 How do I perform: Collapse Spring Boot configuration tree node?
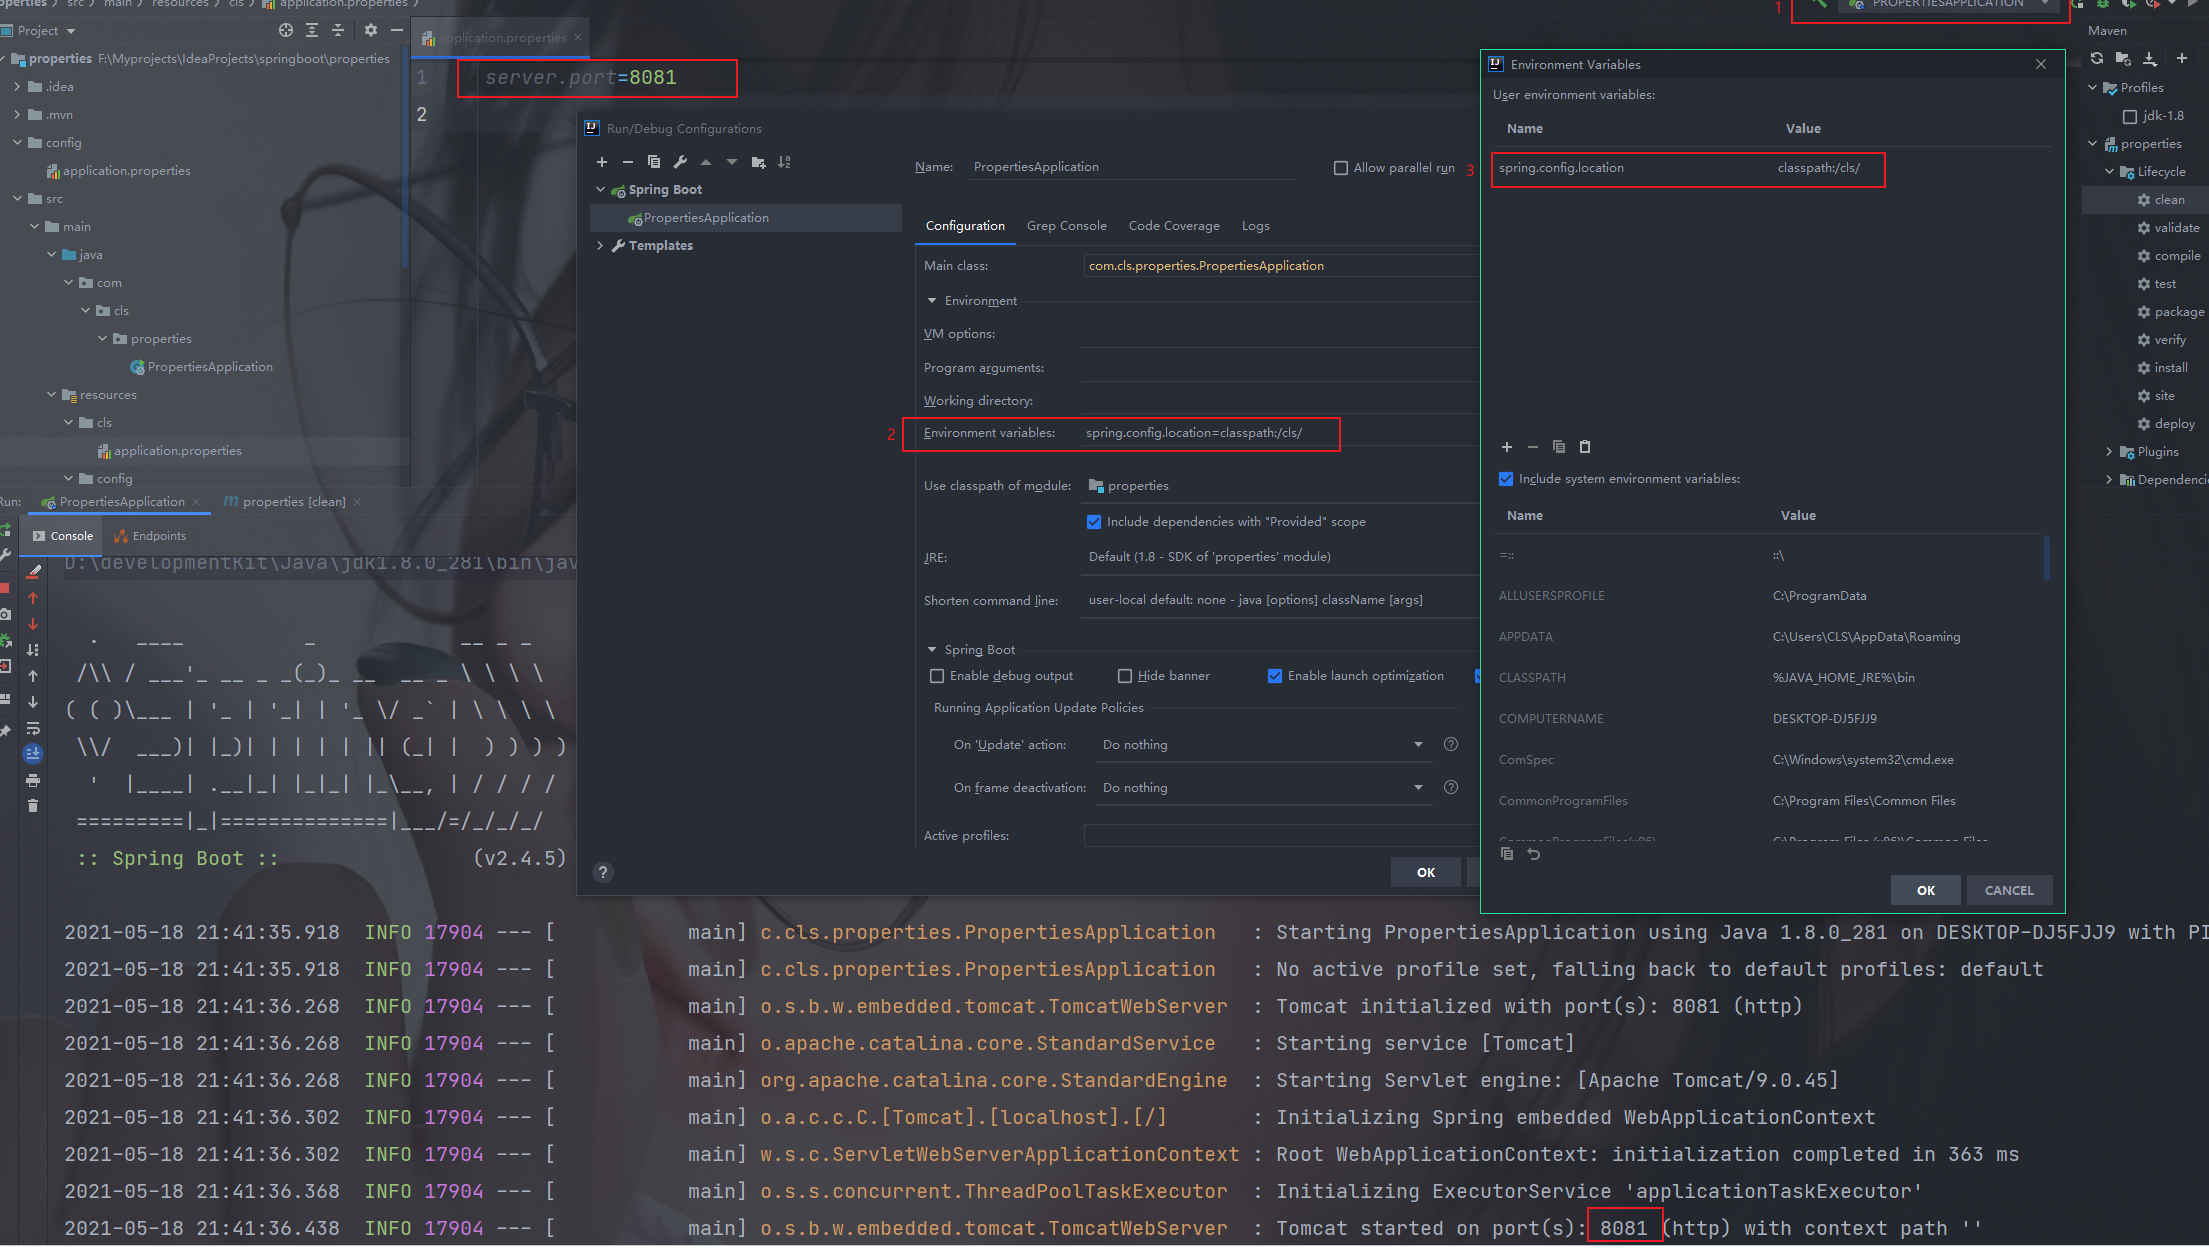[600, 190]
